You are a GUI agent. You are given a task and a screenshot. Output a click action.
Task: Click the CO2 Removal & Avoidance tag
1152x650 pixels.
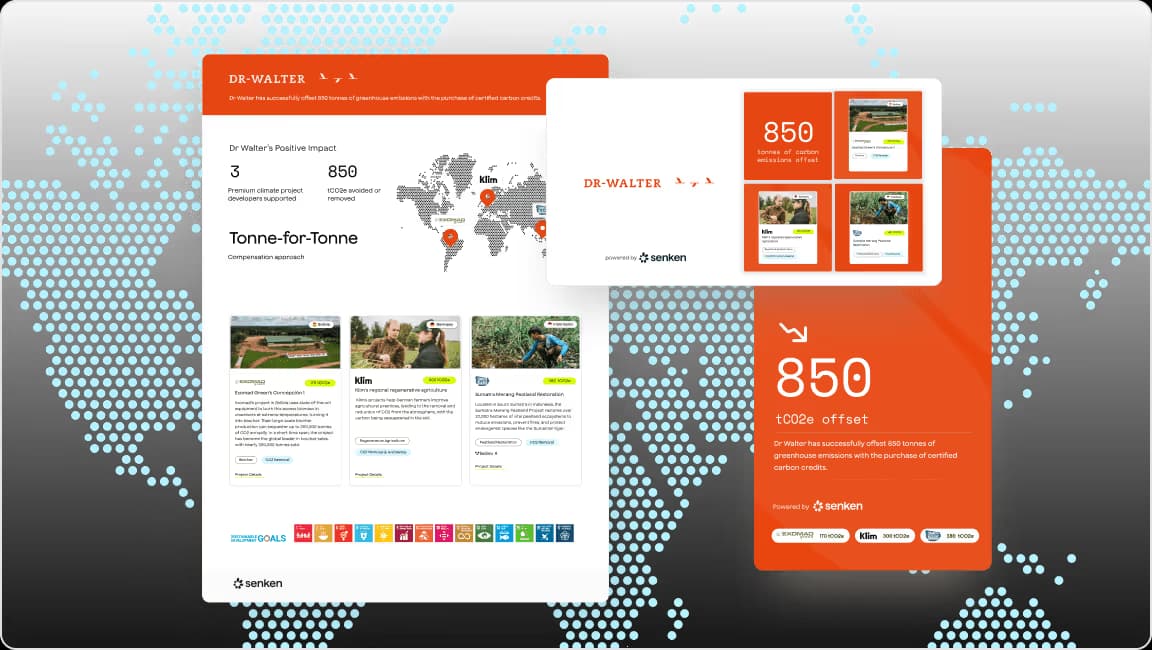coord(383,452)
